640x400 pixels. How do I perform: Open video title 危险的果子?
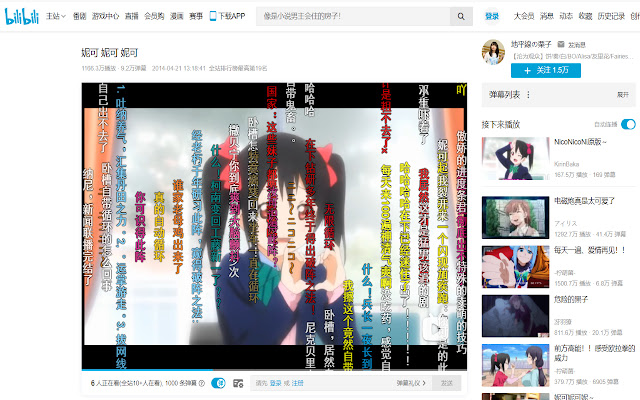point(571,300)
